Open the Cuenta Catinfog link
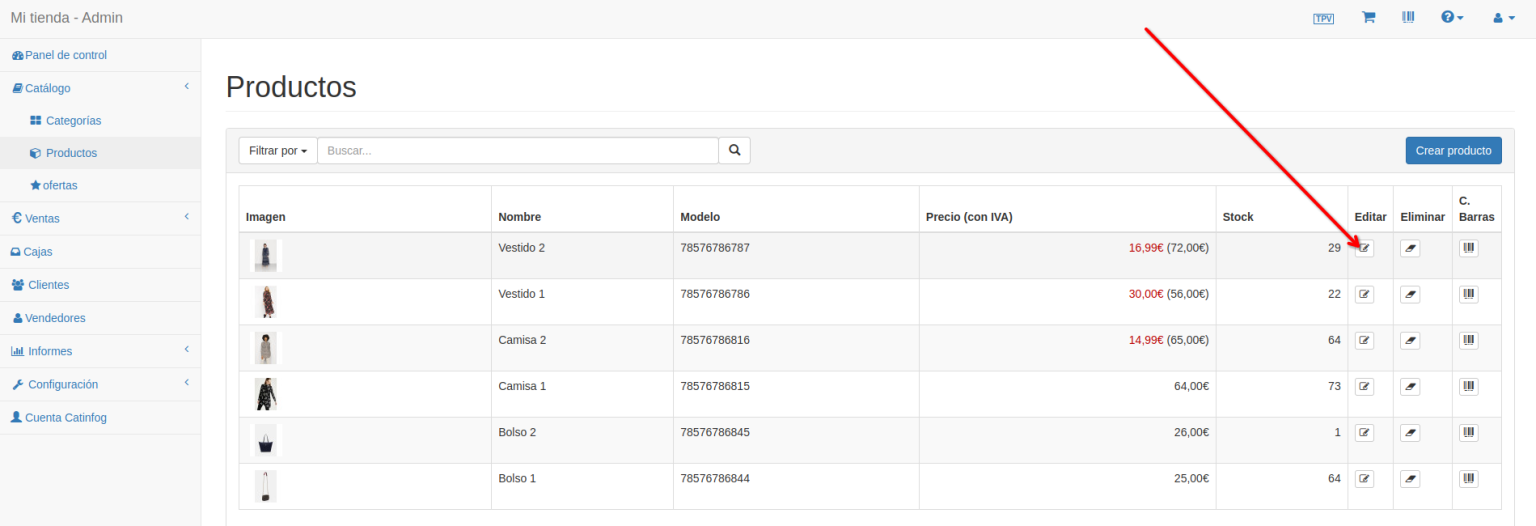 coord(65,417)
